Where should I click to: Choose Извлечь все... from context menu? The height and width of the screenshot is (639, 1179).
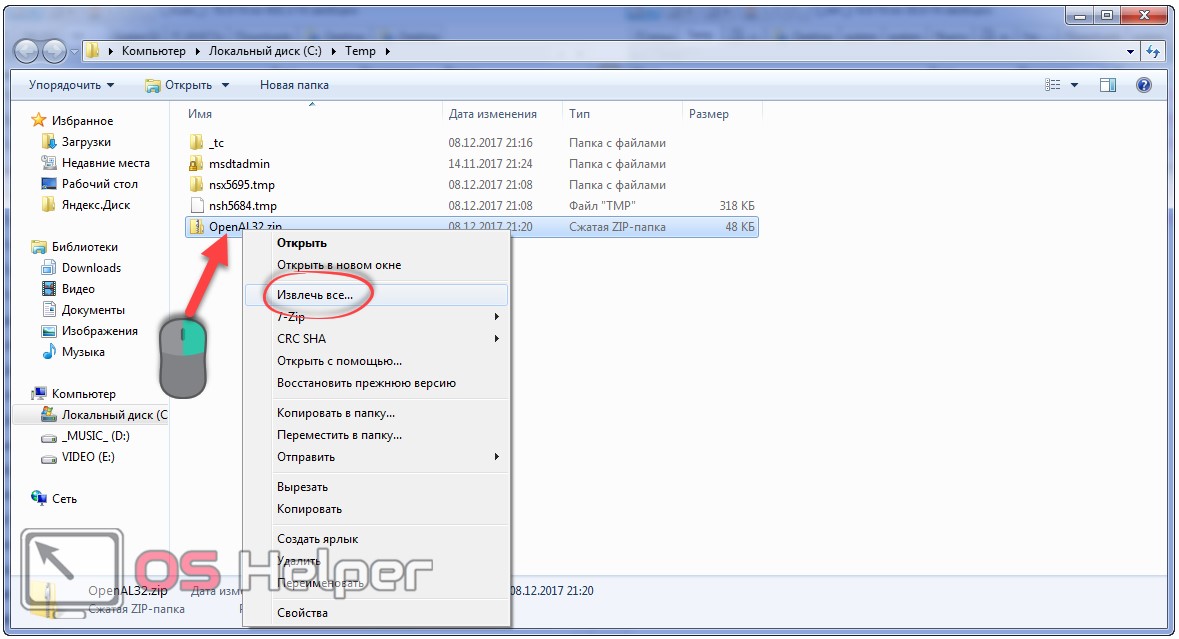(314, 295)
